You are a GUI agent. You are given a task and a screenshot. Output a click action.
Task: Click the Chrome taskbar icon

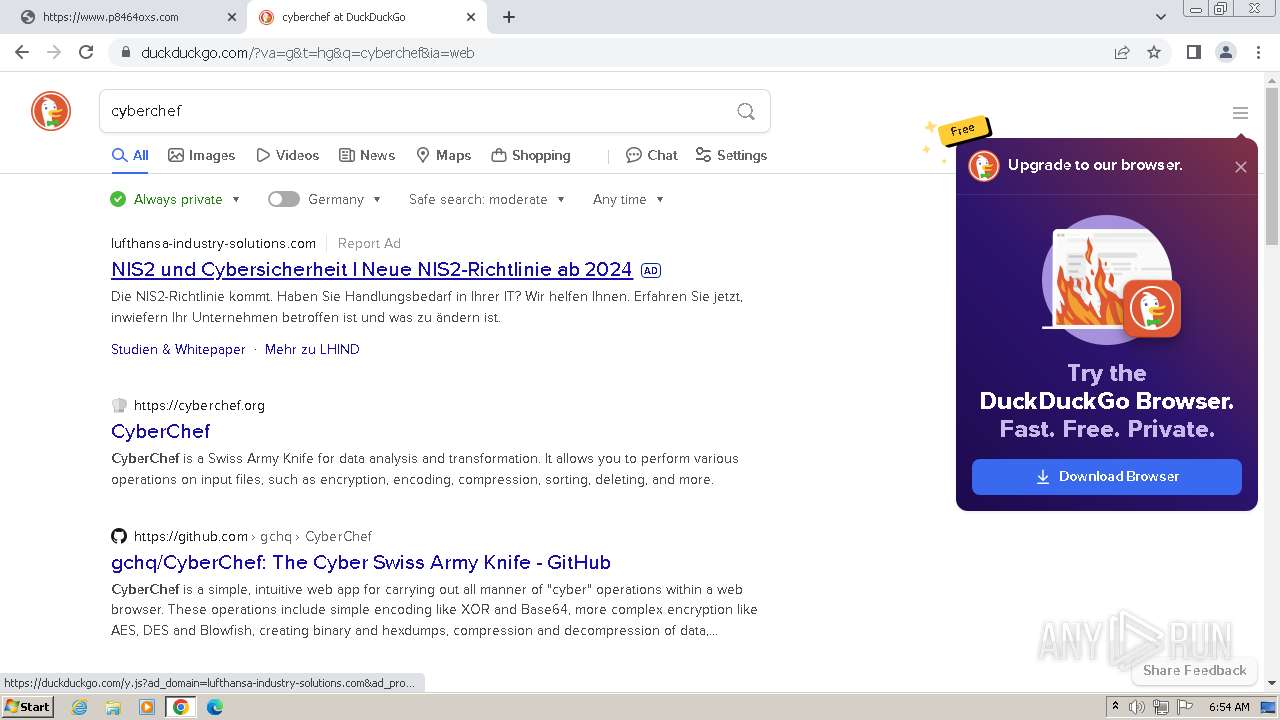(181, 707)
